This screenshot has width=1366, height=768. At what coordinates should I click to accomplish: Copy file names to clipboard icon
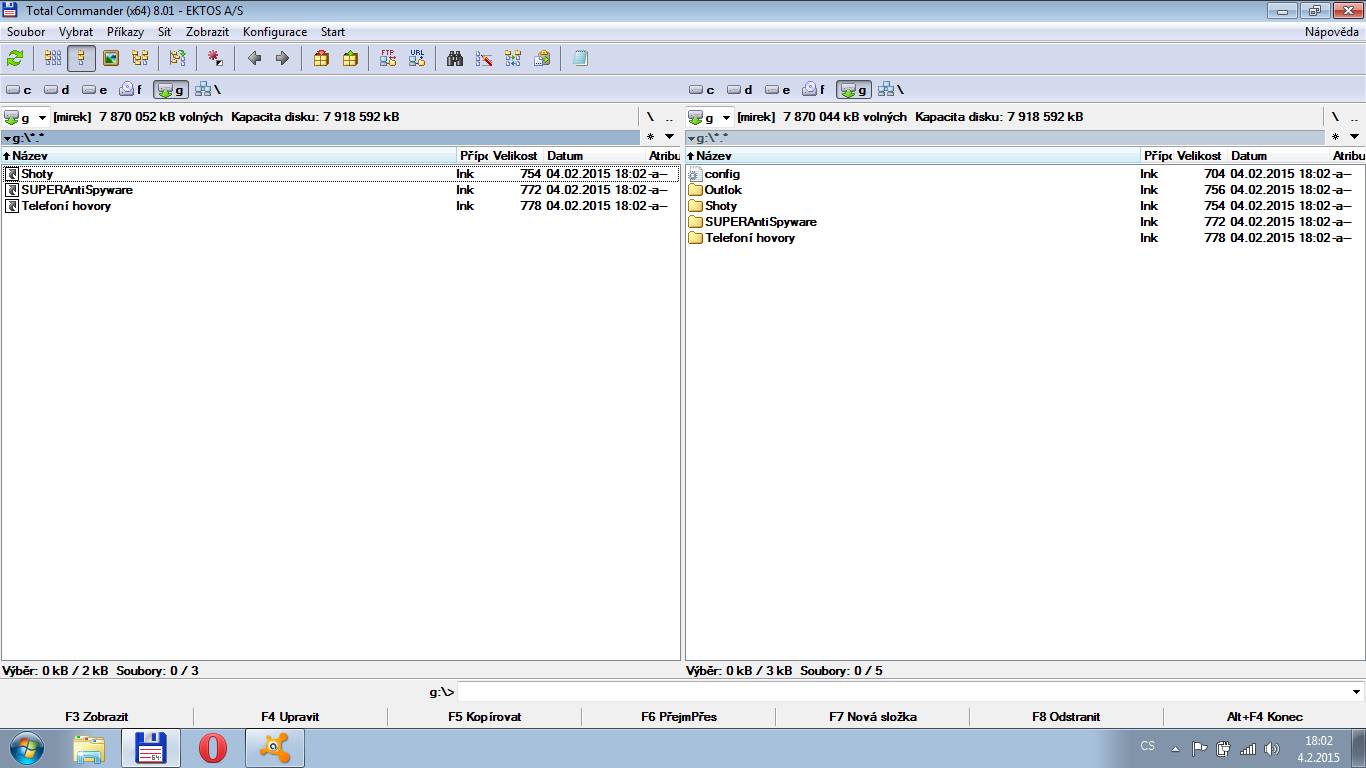coord(542,58)
